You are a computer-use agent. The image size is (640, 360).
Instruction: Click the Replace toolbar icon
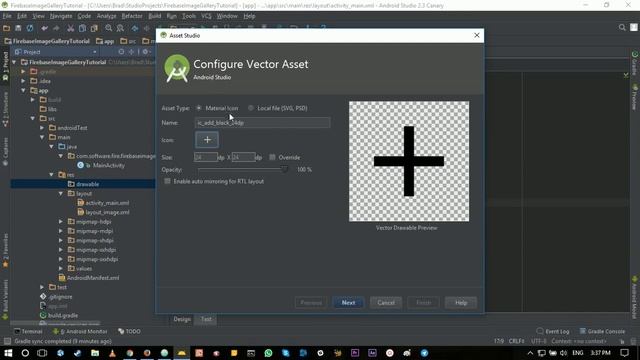point(120,28)
